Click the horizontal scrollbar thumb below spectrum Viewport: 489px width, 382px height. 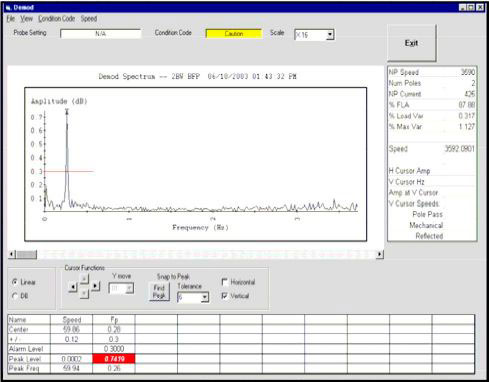pos(27,254)
